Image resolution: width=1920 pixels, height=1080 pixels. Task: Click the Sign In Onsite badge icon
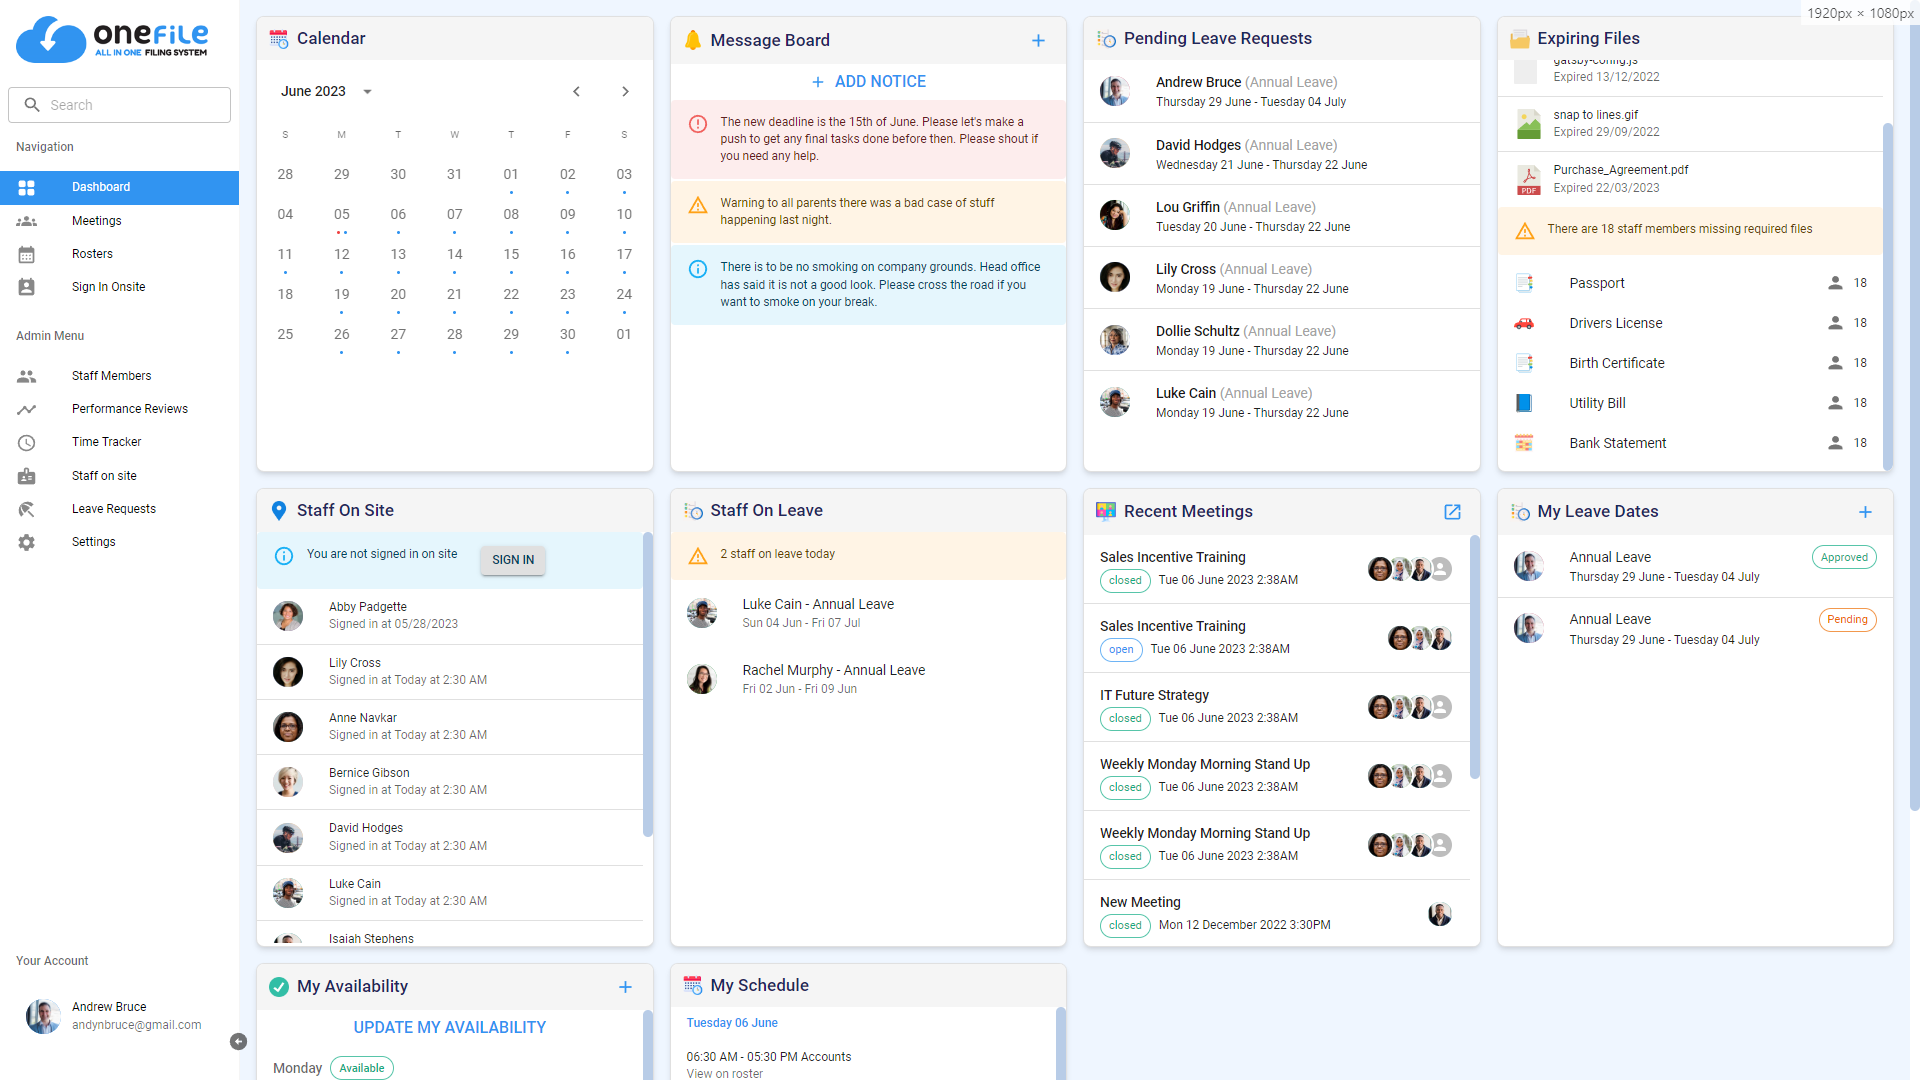26,287
